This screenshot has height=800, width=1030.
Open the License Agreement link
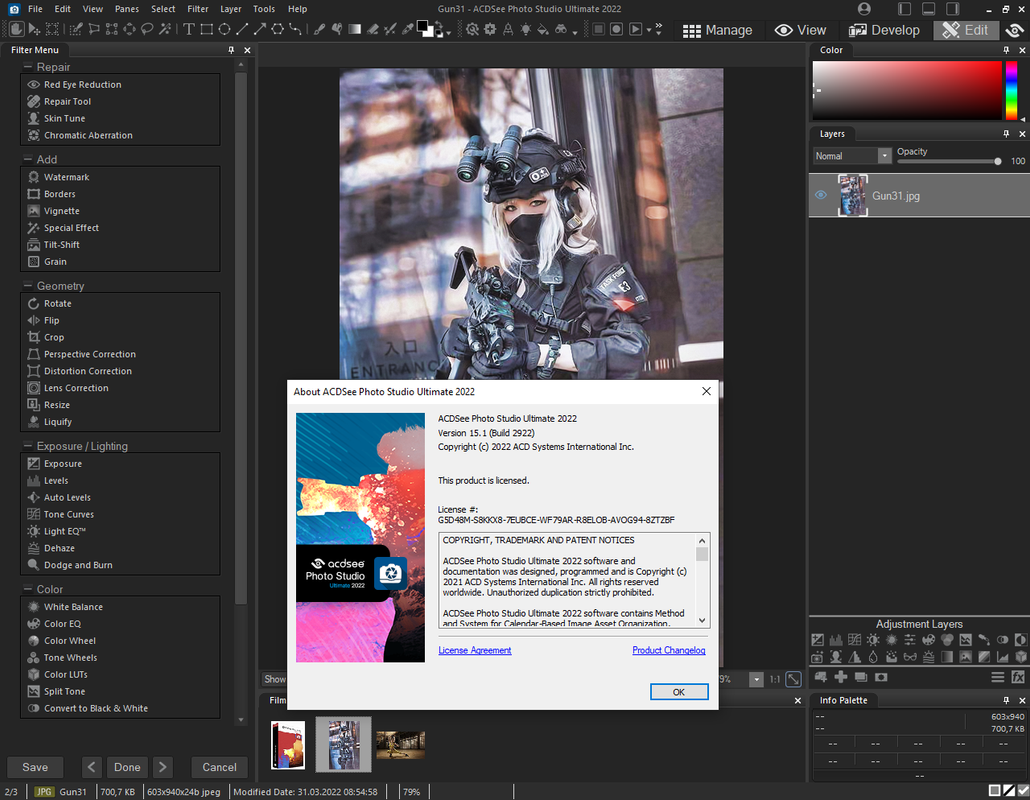point(475,651)
